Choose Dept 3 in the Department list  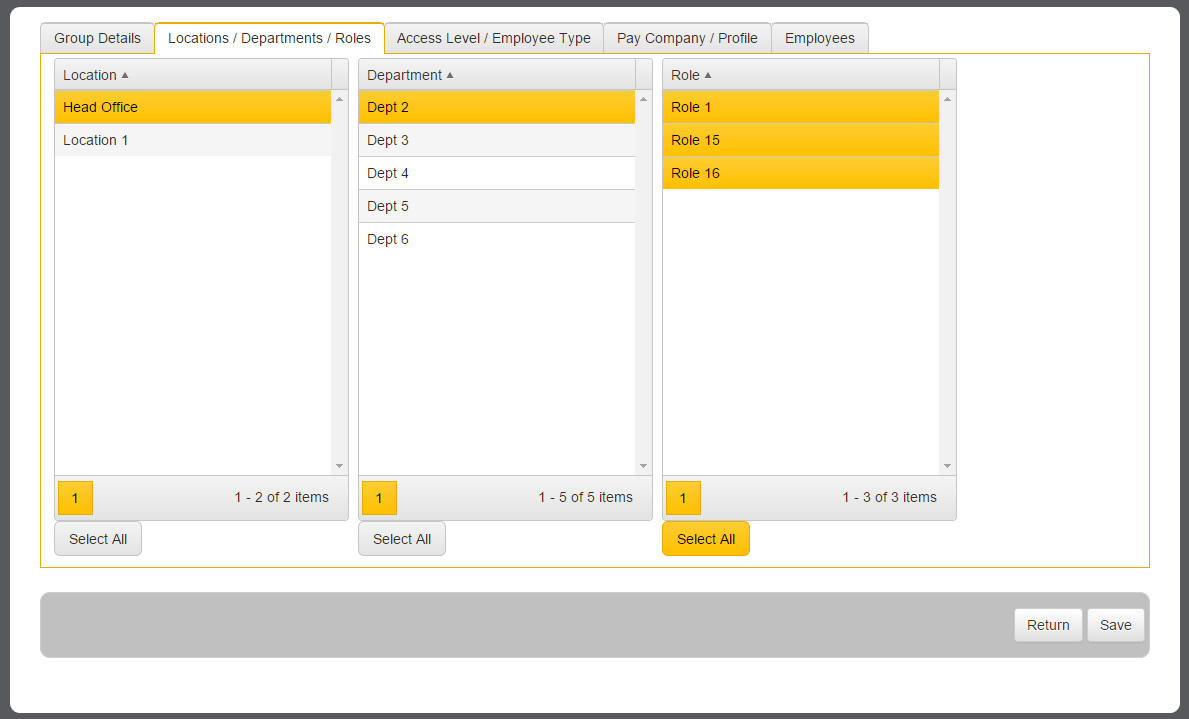[x=497, y=140]
